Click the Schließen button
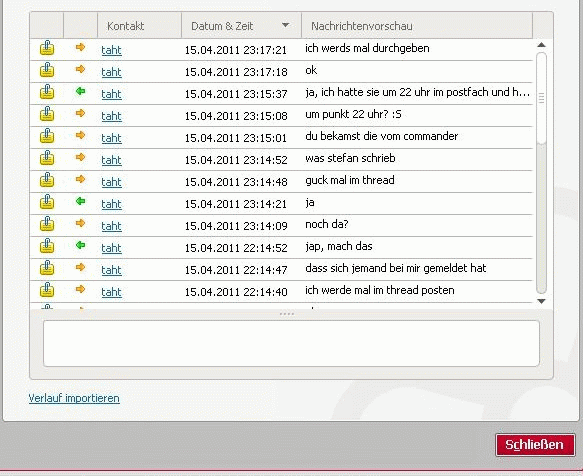The width and height of the screenshot is (583, 476). point(535,444)
